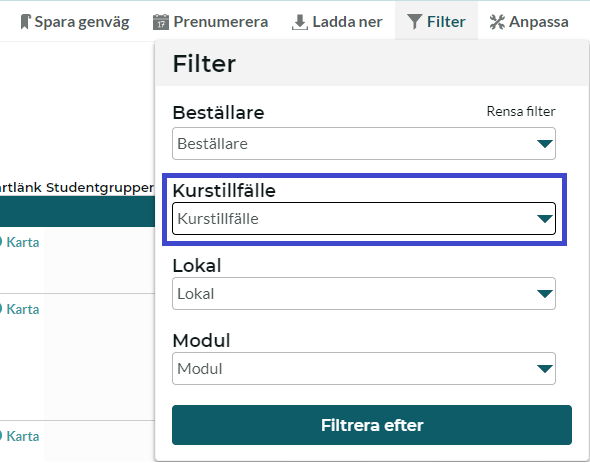Expand the Kurstillfälle dropdown arrow

click(x=544, y=219)
